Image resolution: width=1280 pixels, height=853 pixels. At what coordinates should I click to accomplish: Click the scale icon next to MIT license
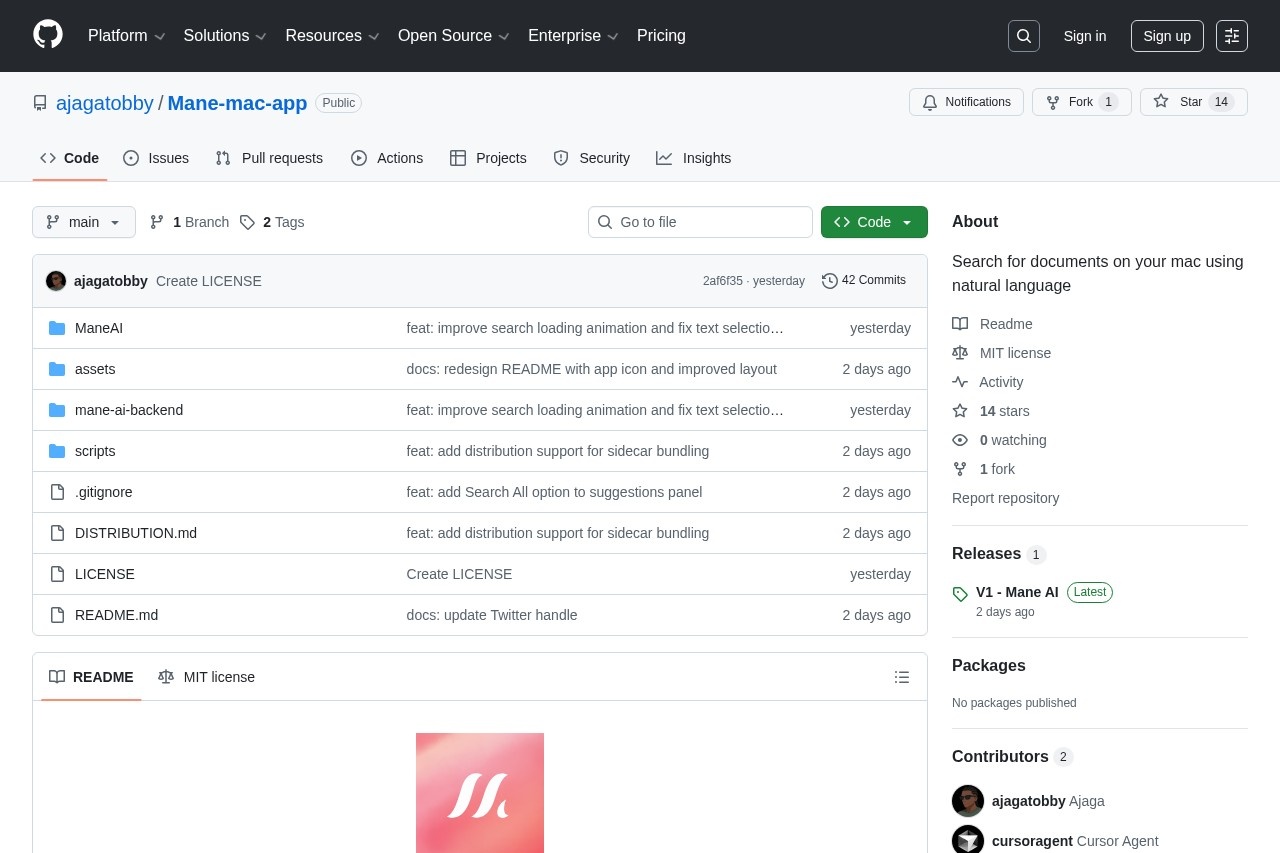click(x=960, y=352)
